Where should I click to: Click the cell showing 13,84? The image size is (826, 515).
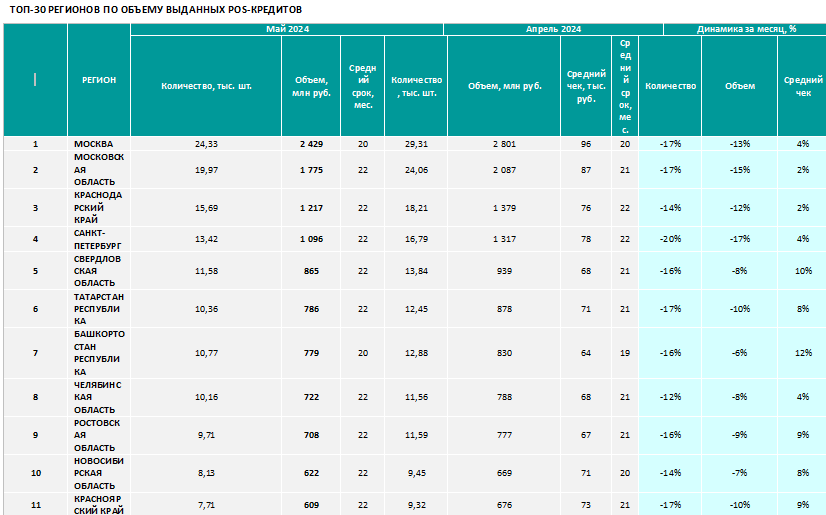coord(416,271)
